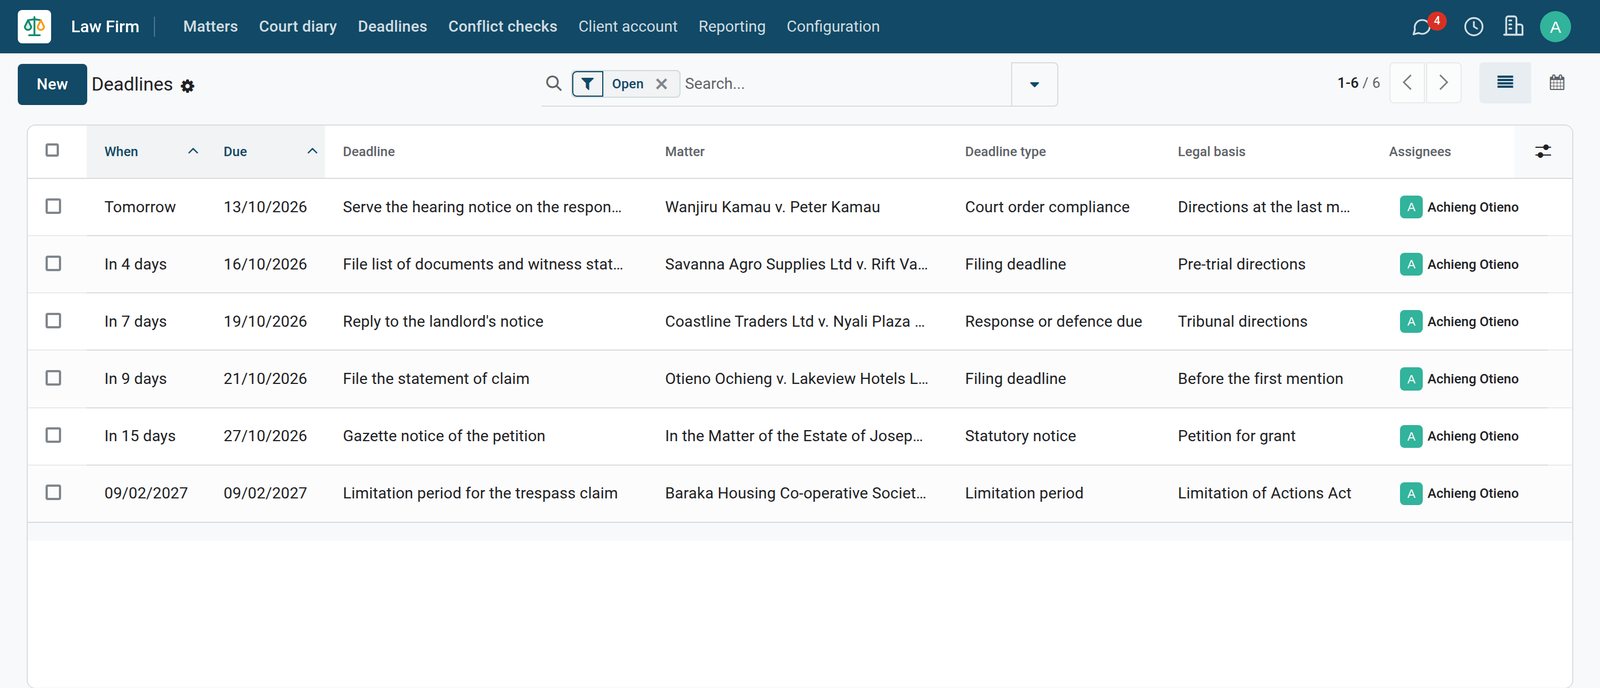Screen dimensions: 1600x688
Task: Open 'Reply to the landlord's notice' deadline
Action: [443, 321]
